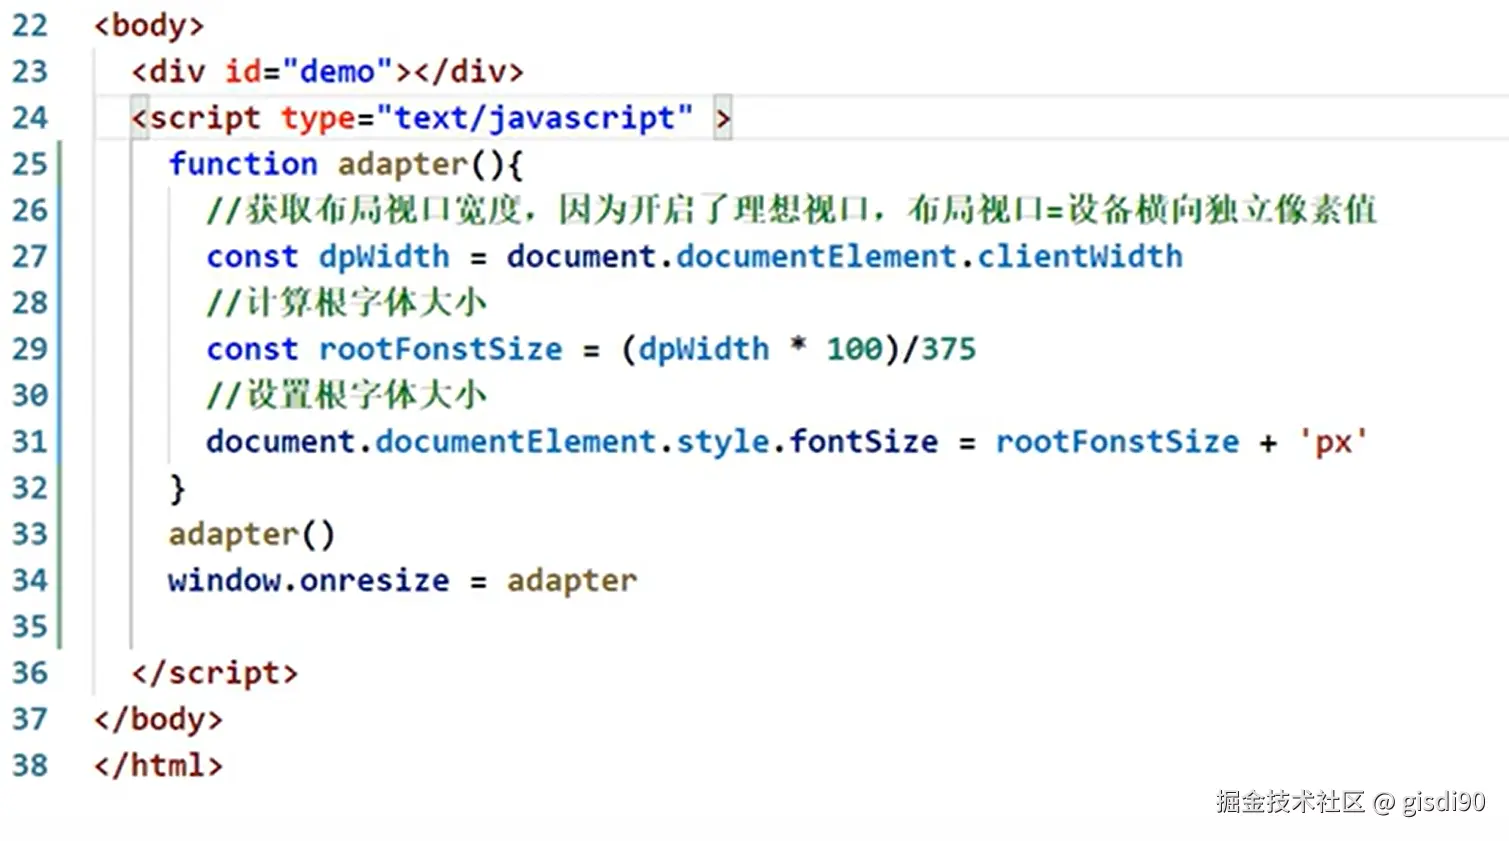Click the closing </html> tag
The image size is (1509, 841).
pos(158,765)
